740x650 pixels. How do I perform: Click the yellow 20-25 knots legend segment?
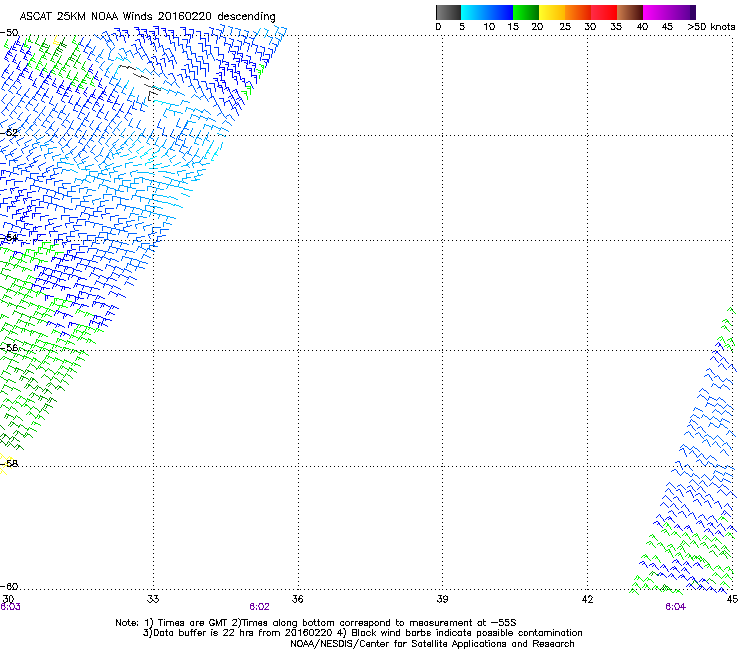point(552,12)
